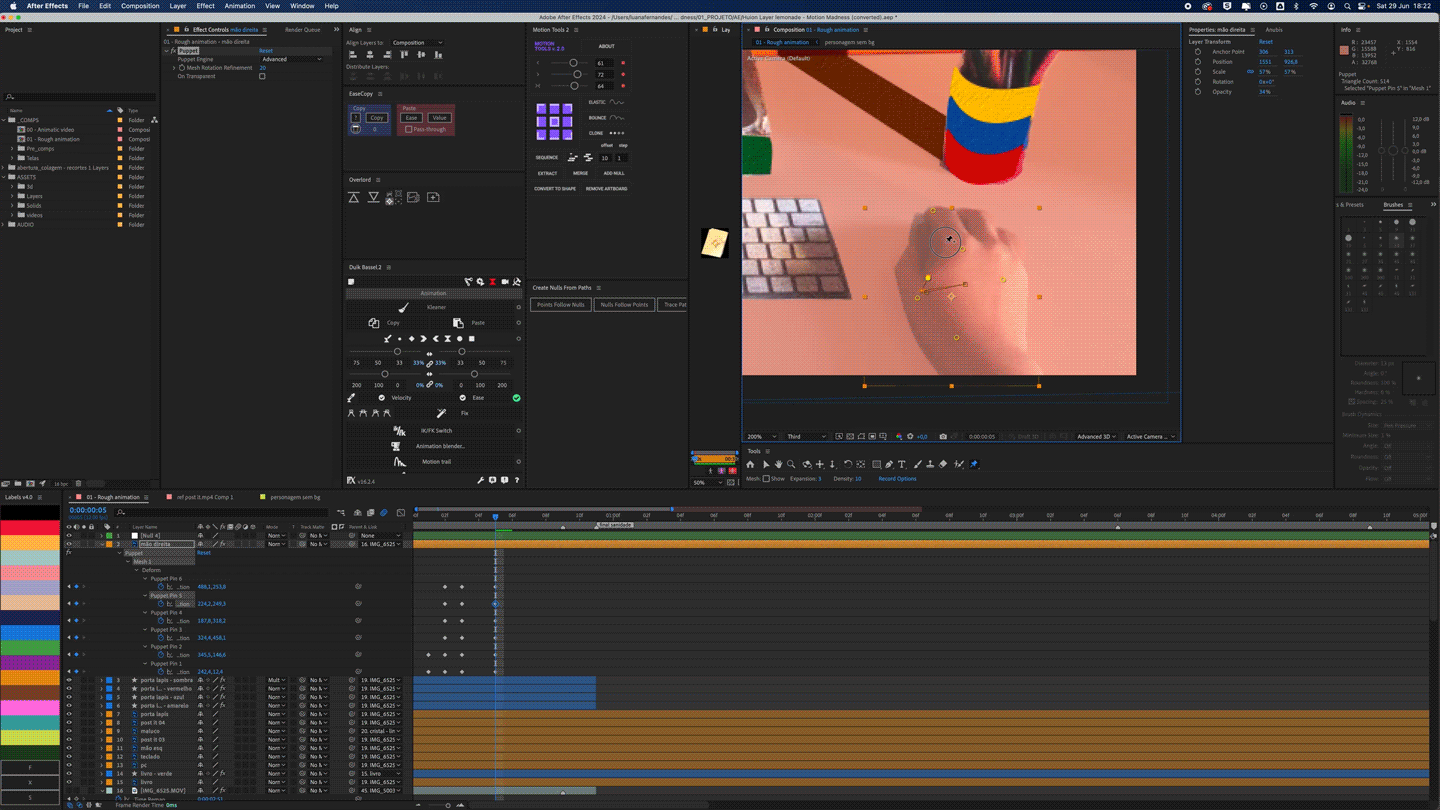Screen dimensions: 1440x810
Task: Click Points Follow Nulls button
Action: (x=561, y=305)
